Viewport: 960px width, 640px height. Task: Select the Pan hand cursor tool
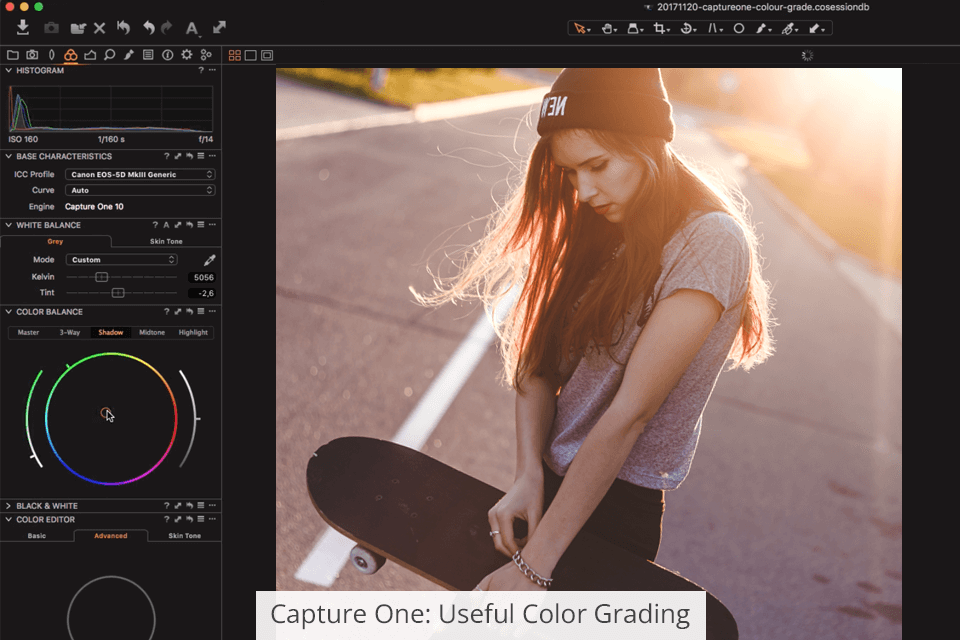(607, 29)
